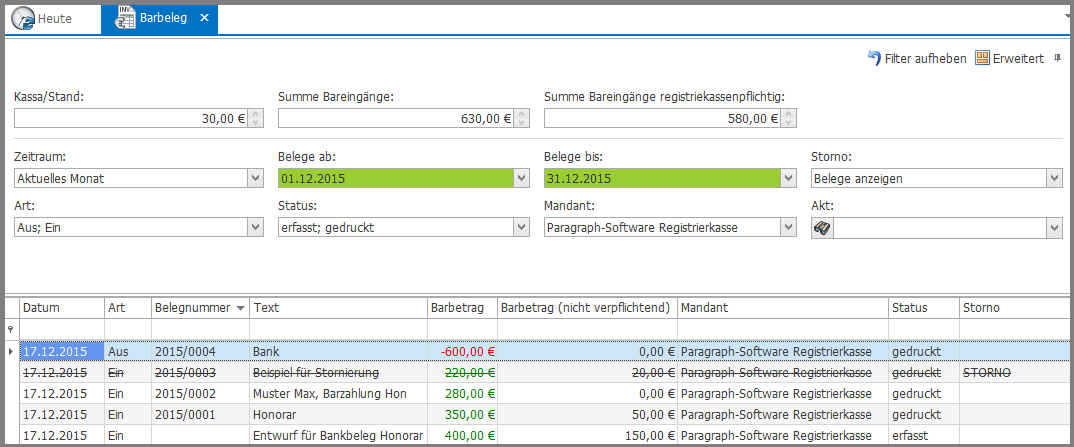Sort by Text column header

pyautogui.click(x=338, y=308)
